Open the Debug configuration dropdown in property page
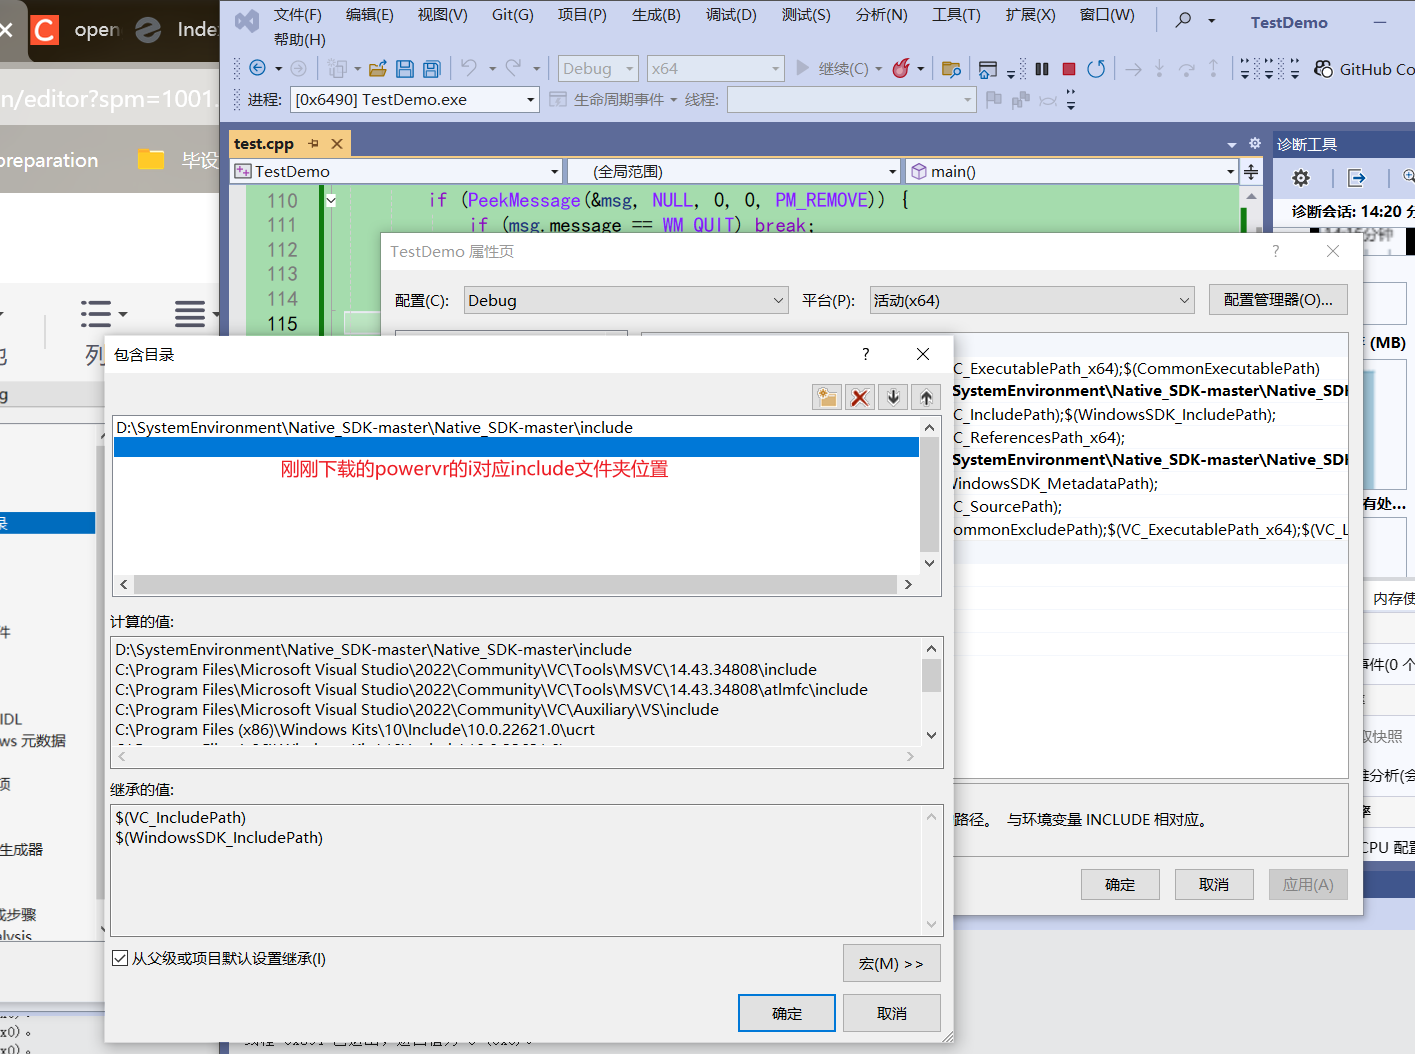This screenshot has height=1054, width=1415. point(626,300)
